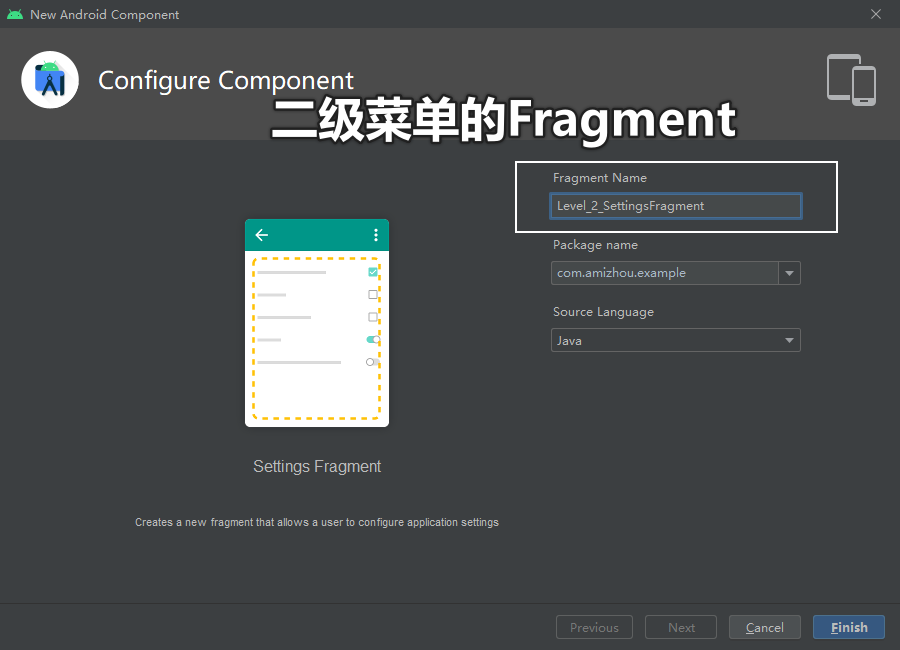900x650 pixels.
Task: Select the radio button in the preview
Action: tap(371, 361)
